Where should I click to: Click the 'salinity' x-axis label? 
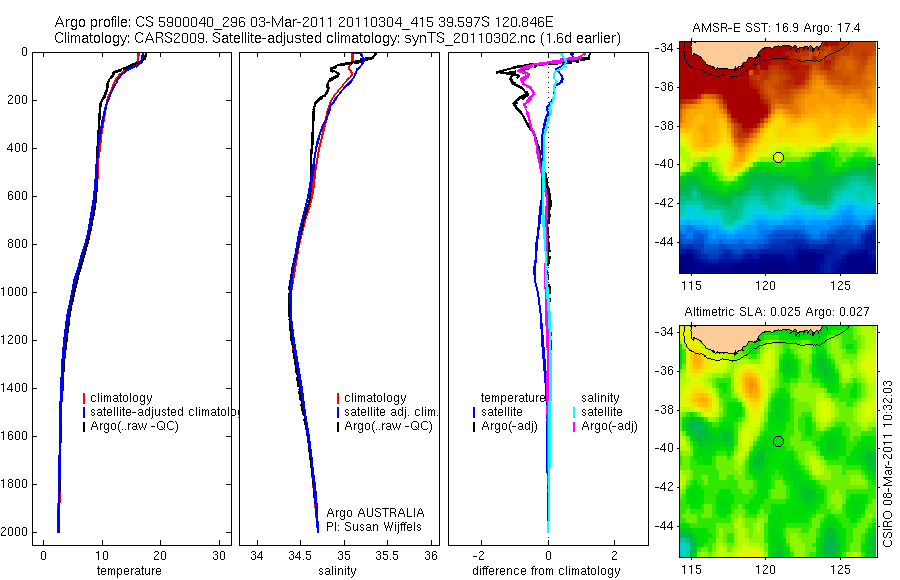[338, 571]
